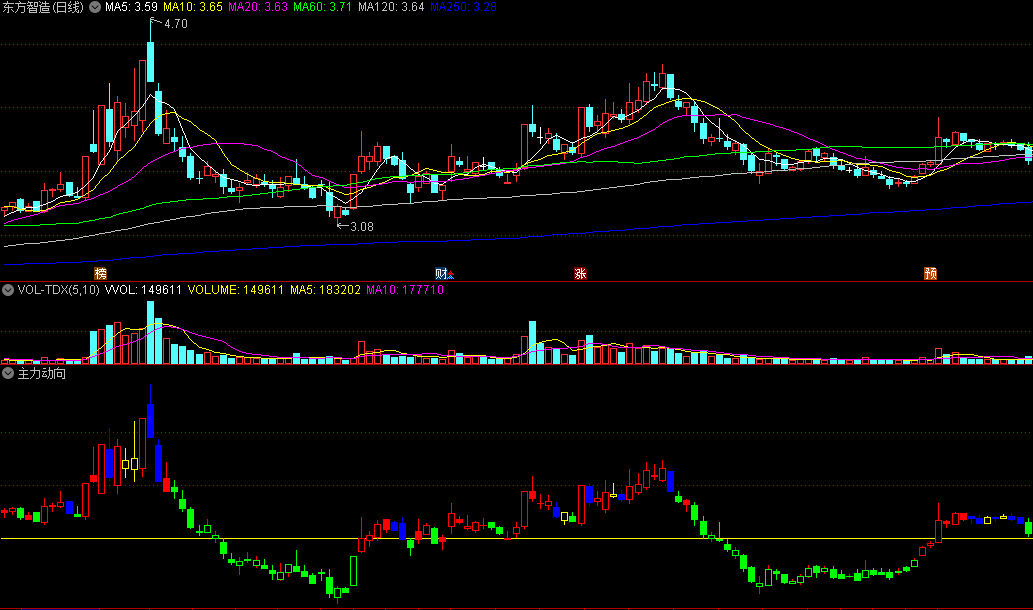This screenshot has width=1033, height=610.
Task: Click the 4.70 high price annotation
Action: pyautogui.click(x=175, y=24)
